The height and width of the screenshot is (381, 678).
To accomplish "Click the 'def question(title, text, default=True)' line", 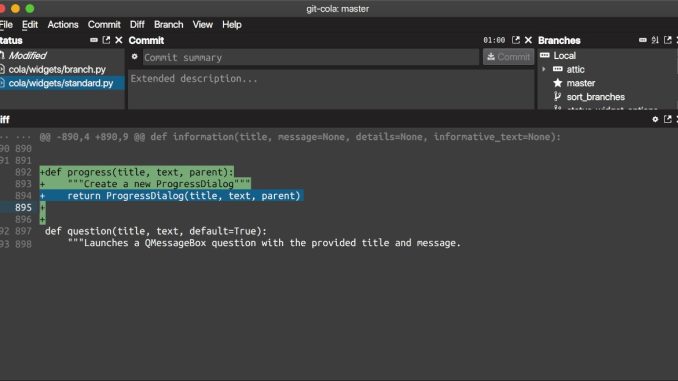I will [x=156, y=231].
